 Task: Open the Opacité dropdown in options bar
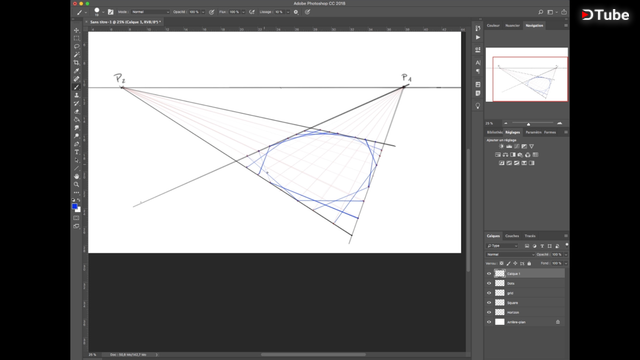click(203, 12)
